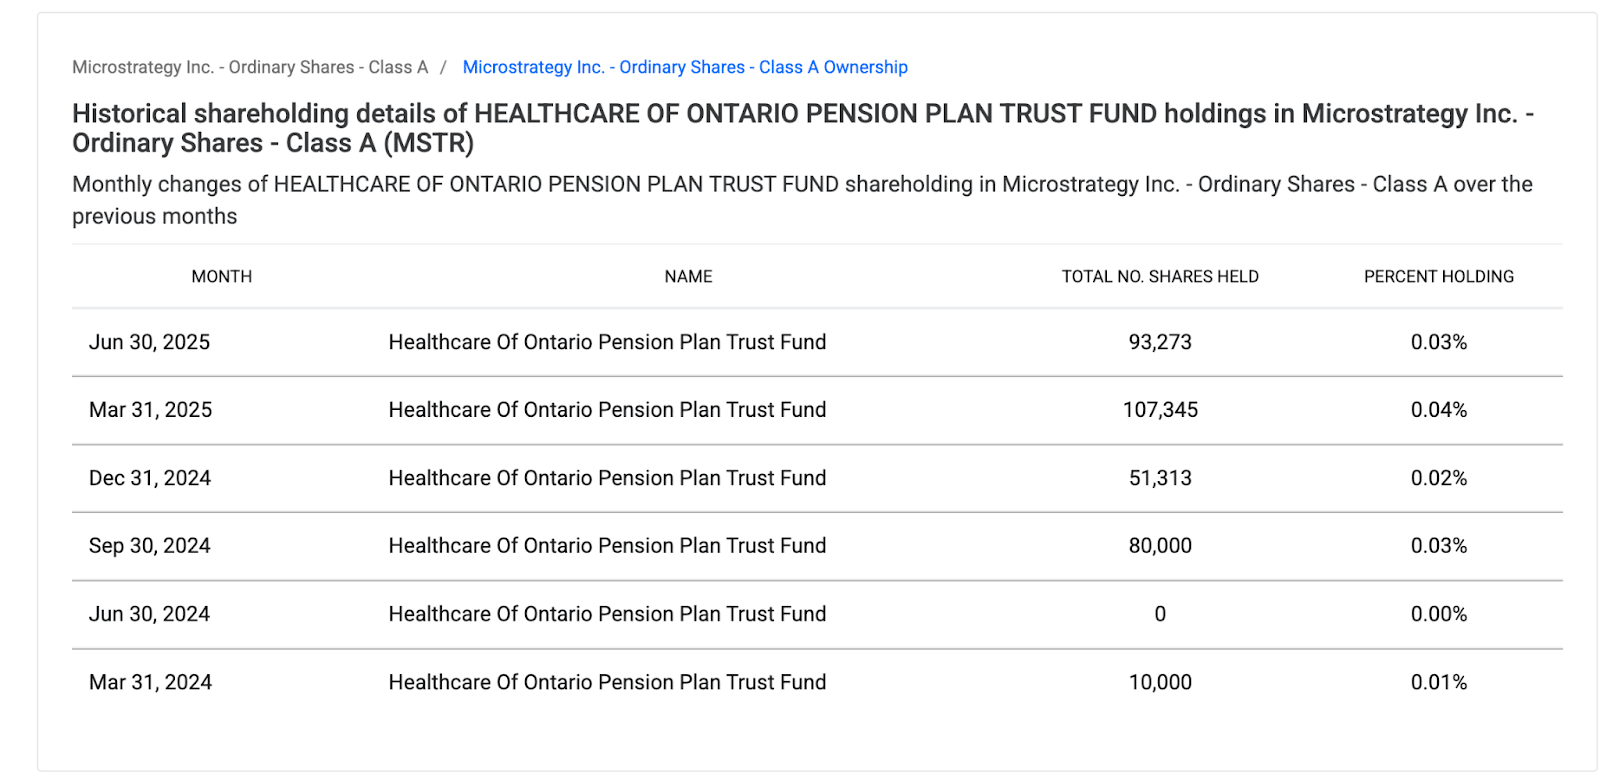Screen dimensions: 1600x777
Task: Open the blue Class A Ownership breadcrumb link
Action: pos(685,67)
